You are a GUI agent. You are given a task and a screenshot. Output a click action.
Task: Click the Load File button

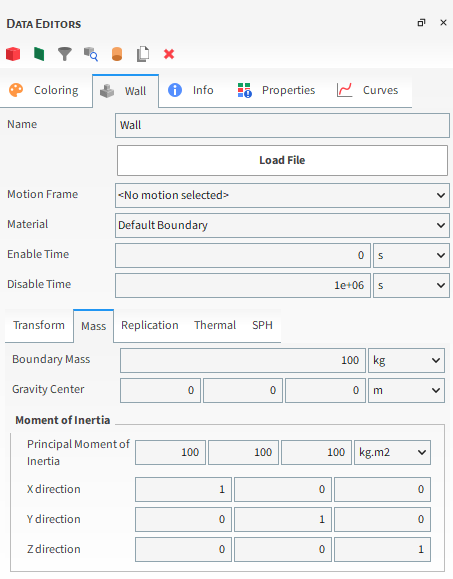(x=282, y=160)
